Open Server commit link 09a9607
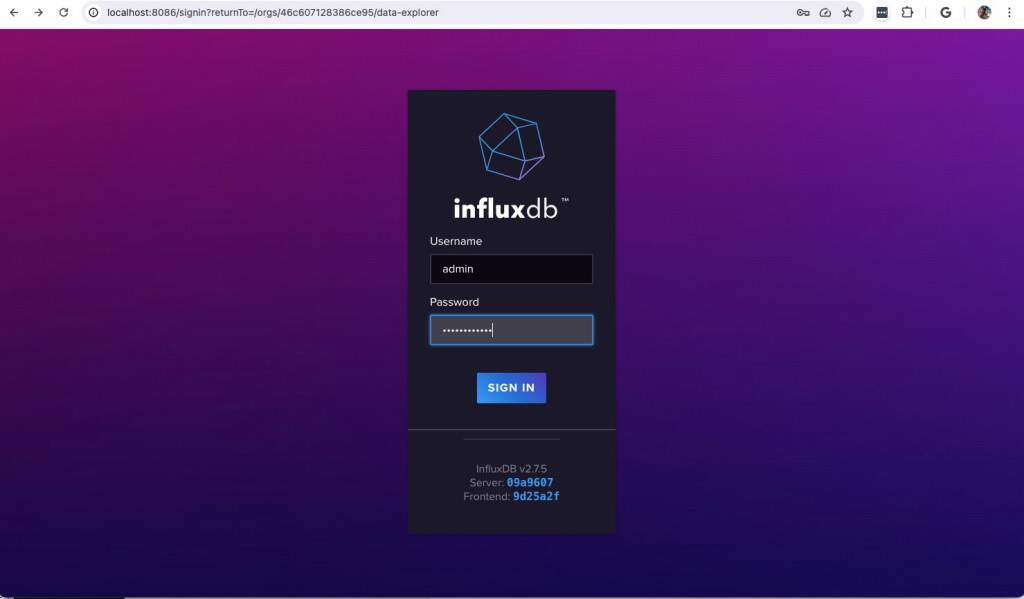Image resolution: width=1024 pixels, height=599 pixels. 530,483
